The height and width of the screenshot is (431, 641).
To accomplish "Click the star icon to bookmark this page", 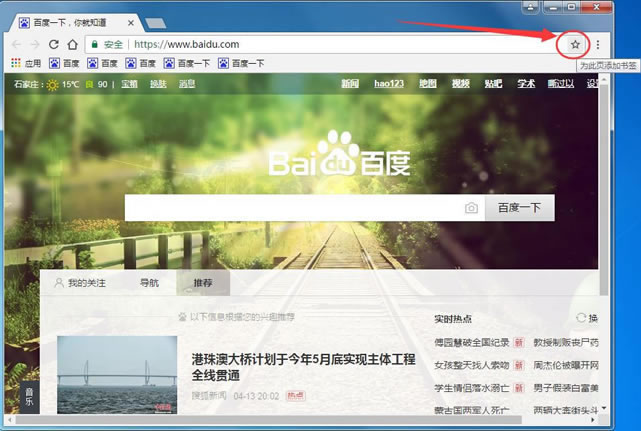I will 575,44.
